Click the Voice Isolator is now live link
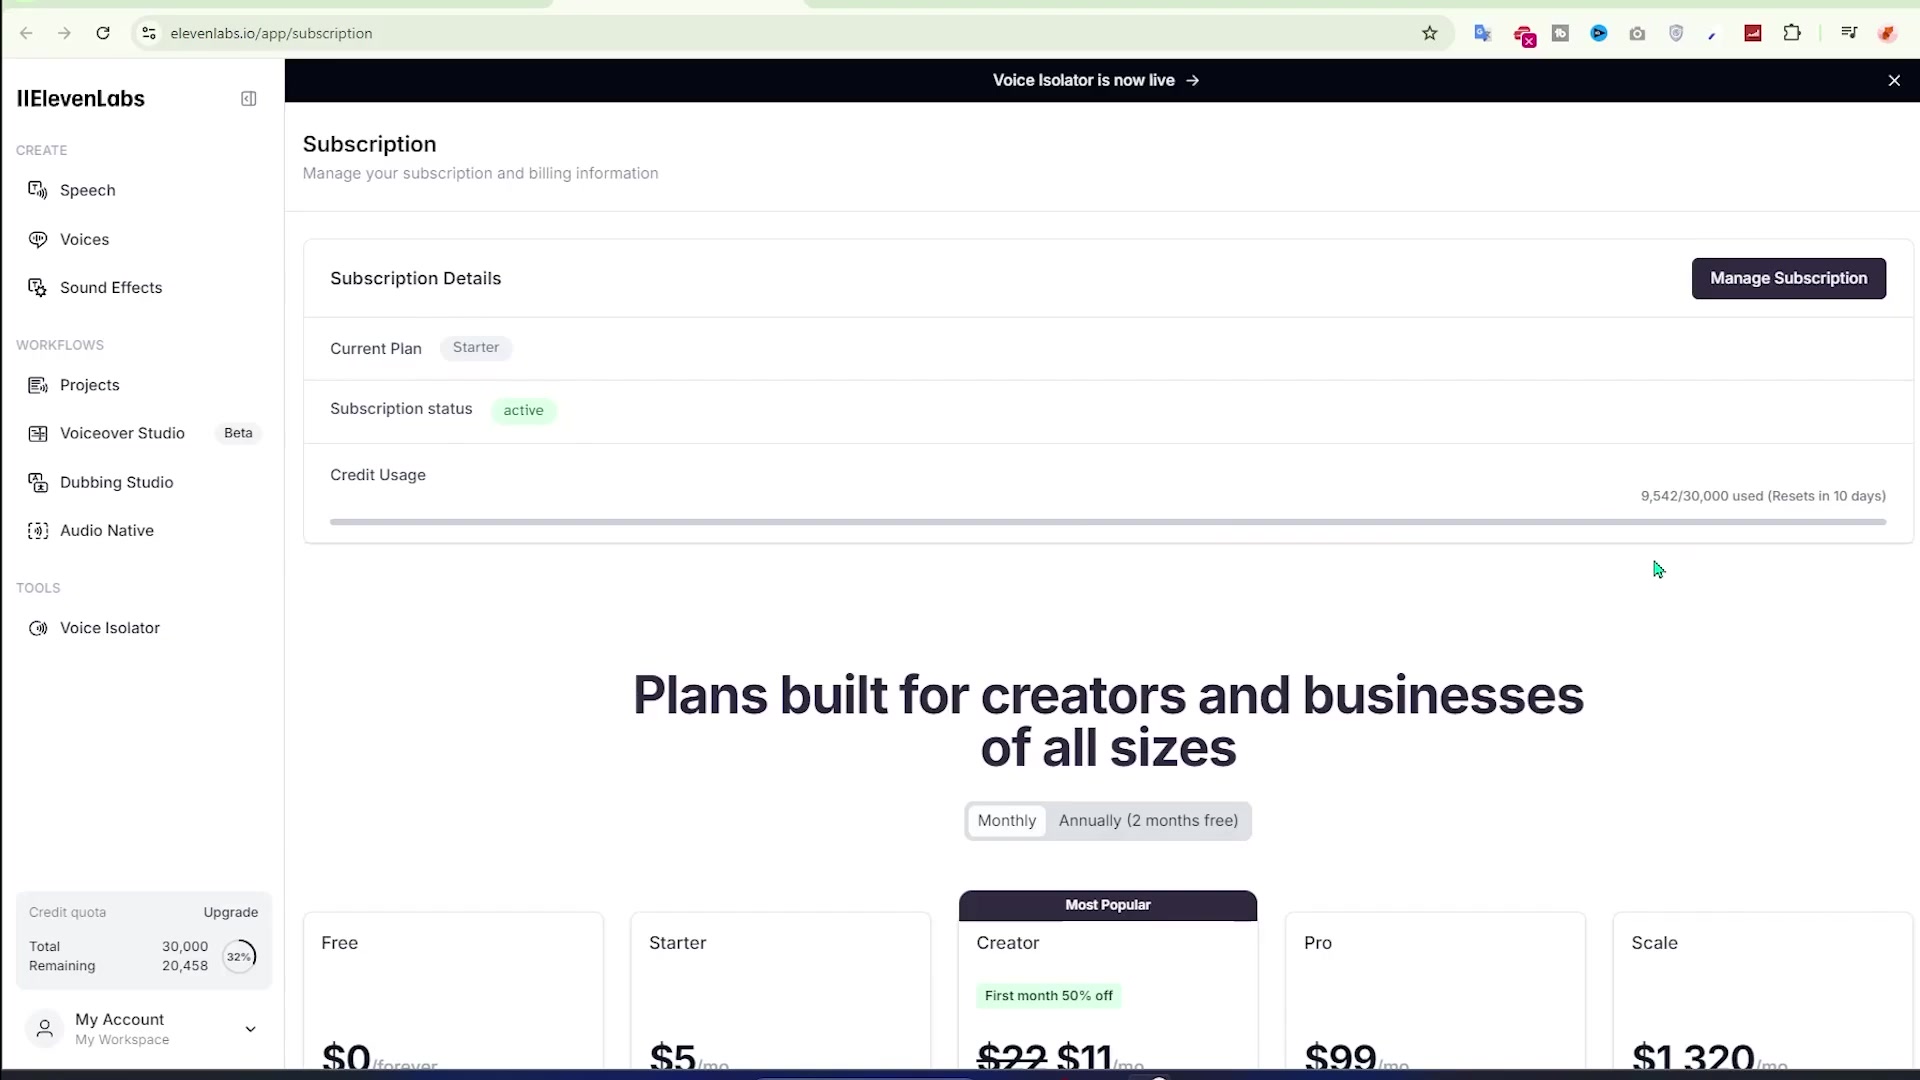 1096,80
